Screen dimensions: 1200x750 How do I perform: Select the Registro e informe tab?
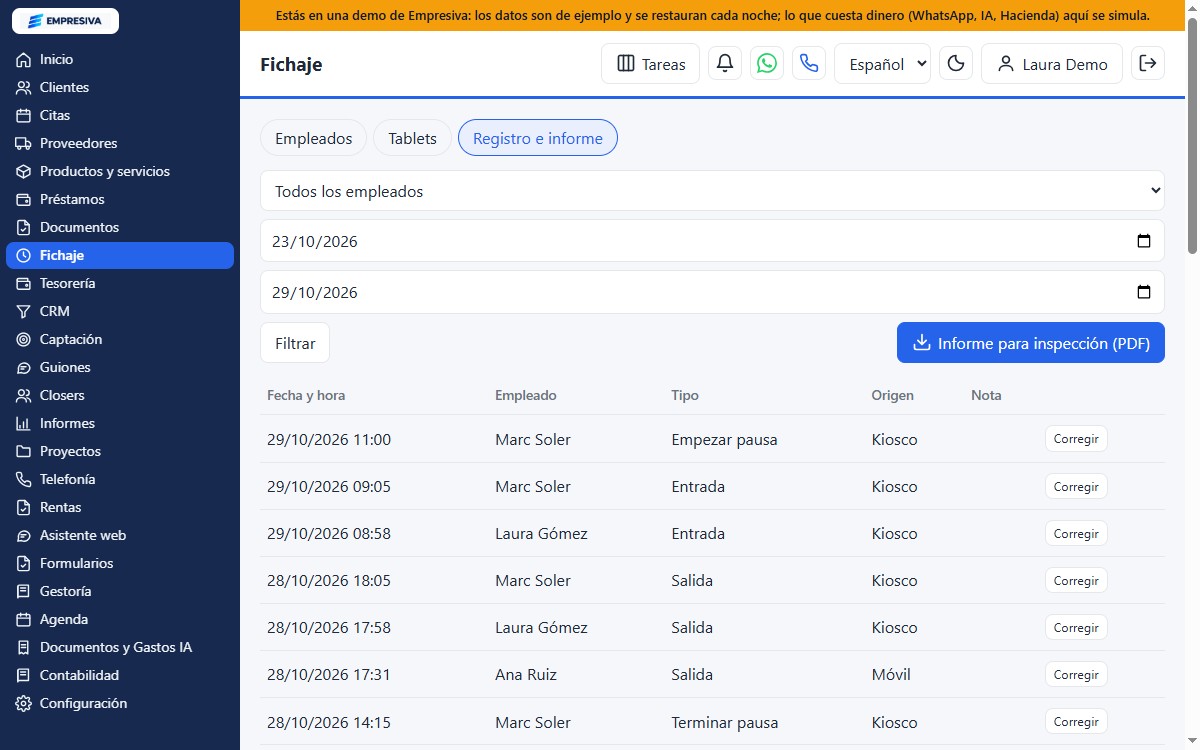point(538,138)
